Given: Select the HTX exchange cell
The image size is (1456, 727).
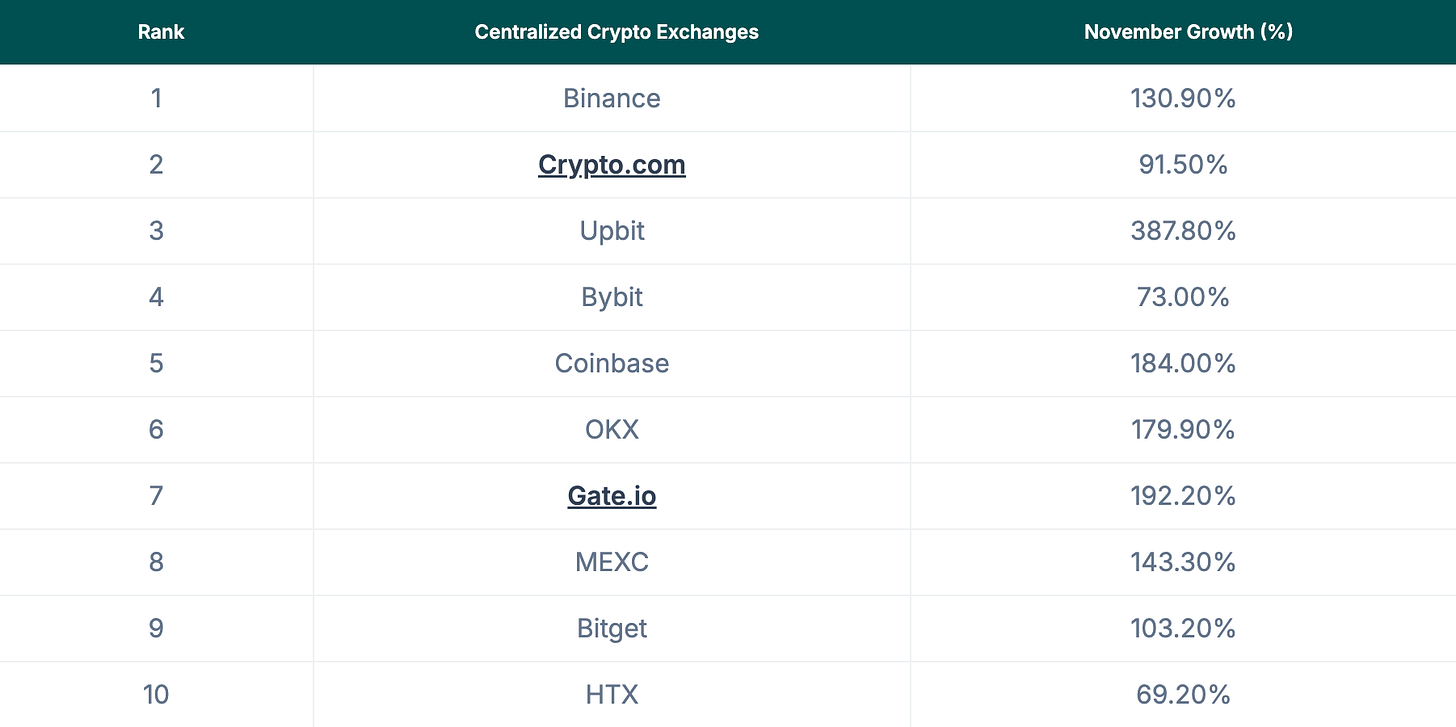Looking at the screenshot, I should (x=611, y=694).
